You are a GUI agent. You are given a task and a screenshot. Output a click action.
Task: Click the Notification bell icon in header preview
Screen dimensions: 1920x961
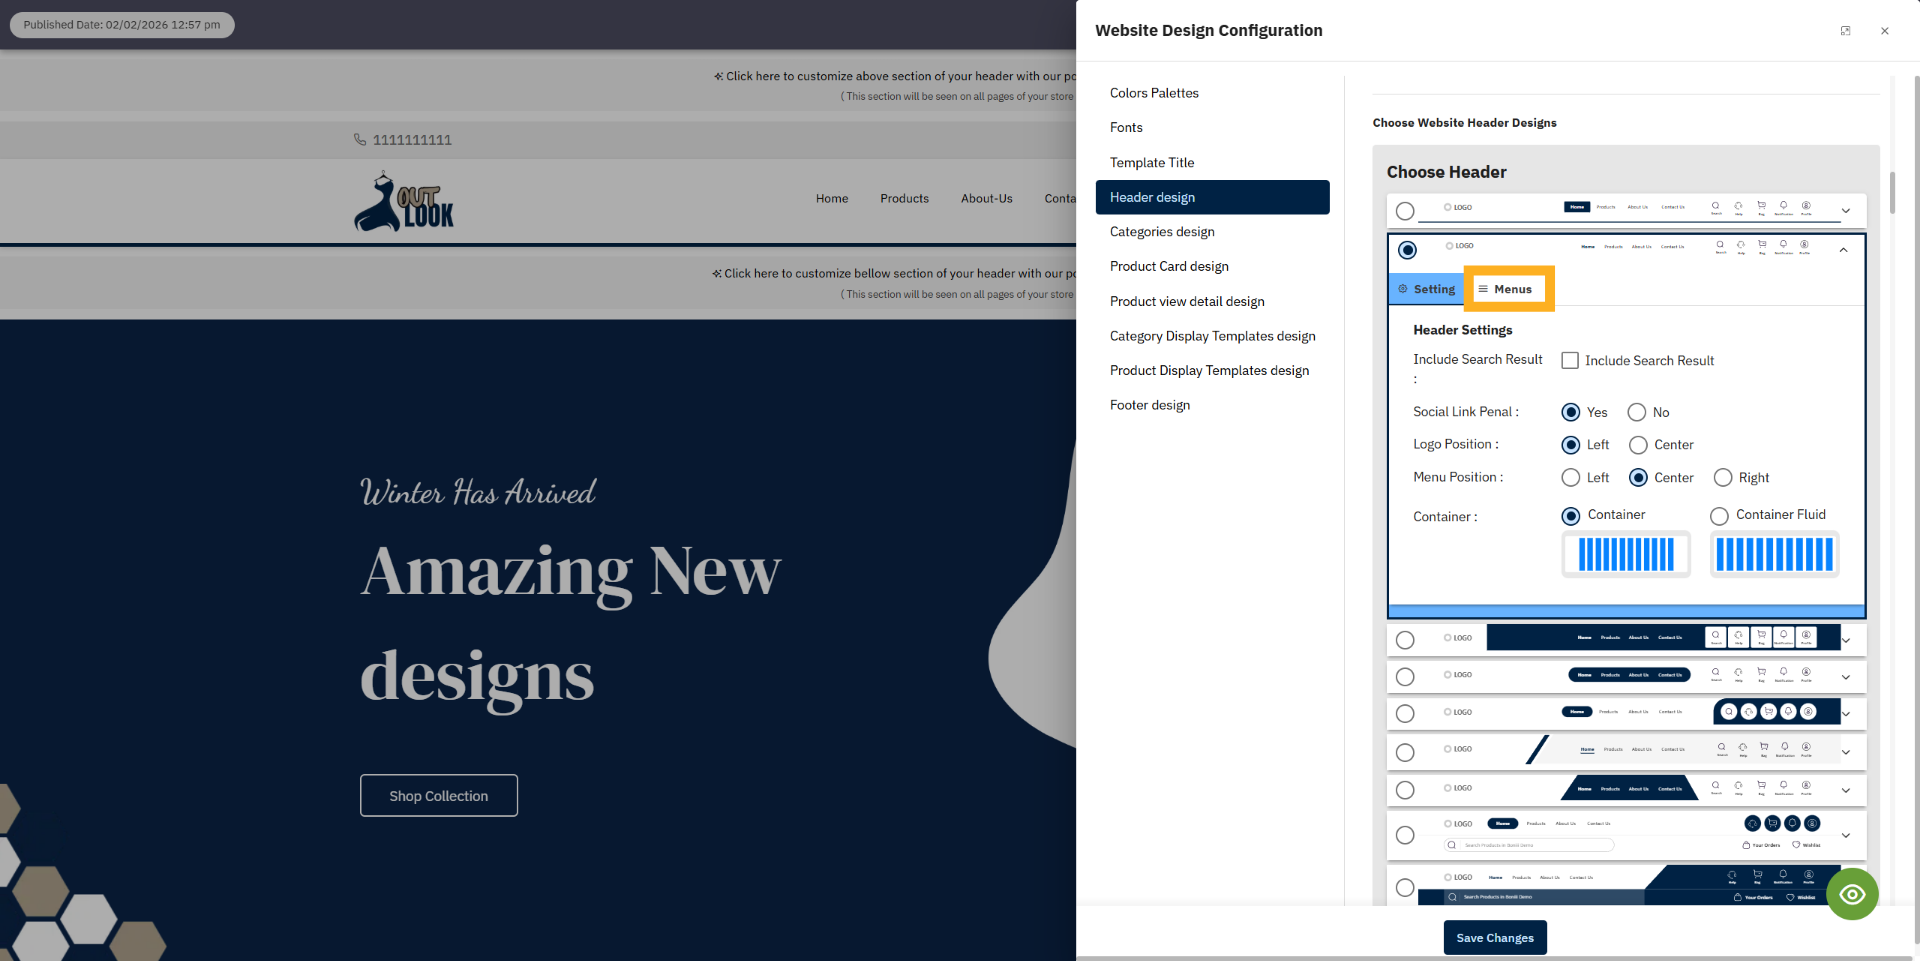point(1784,245)
